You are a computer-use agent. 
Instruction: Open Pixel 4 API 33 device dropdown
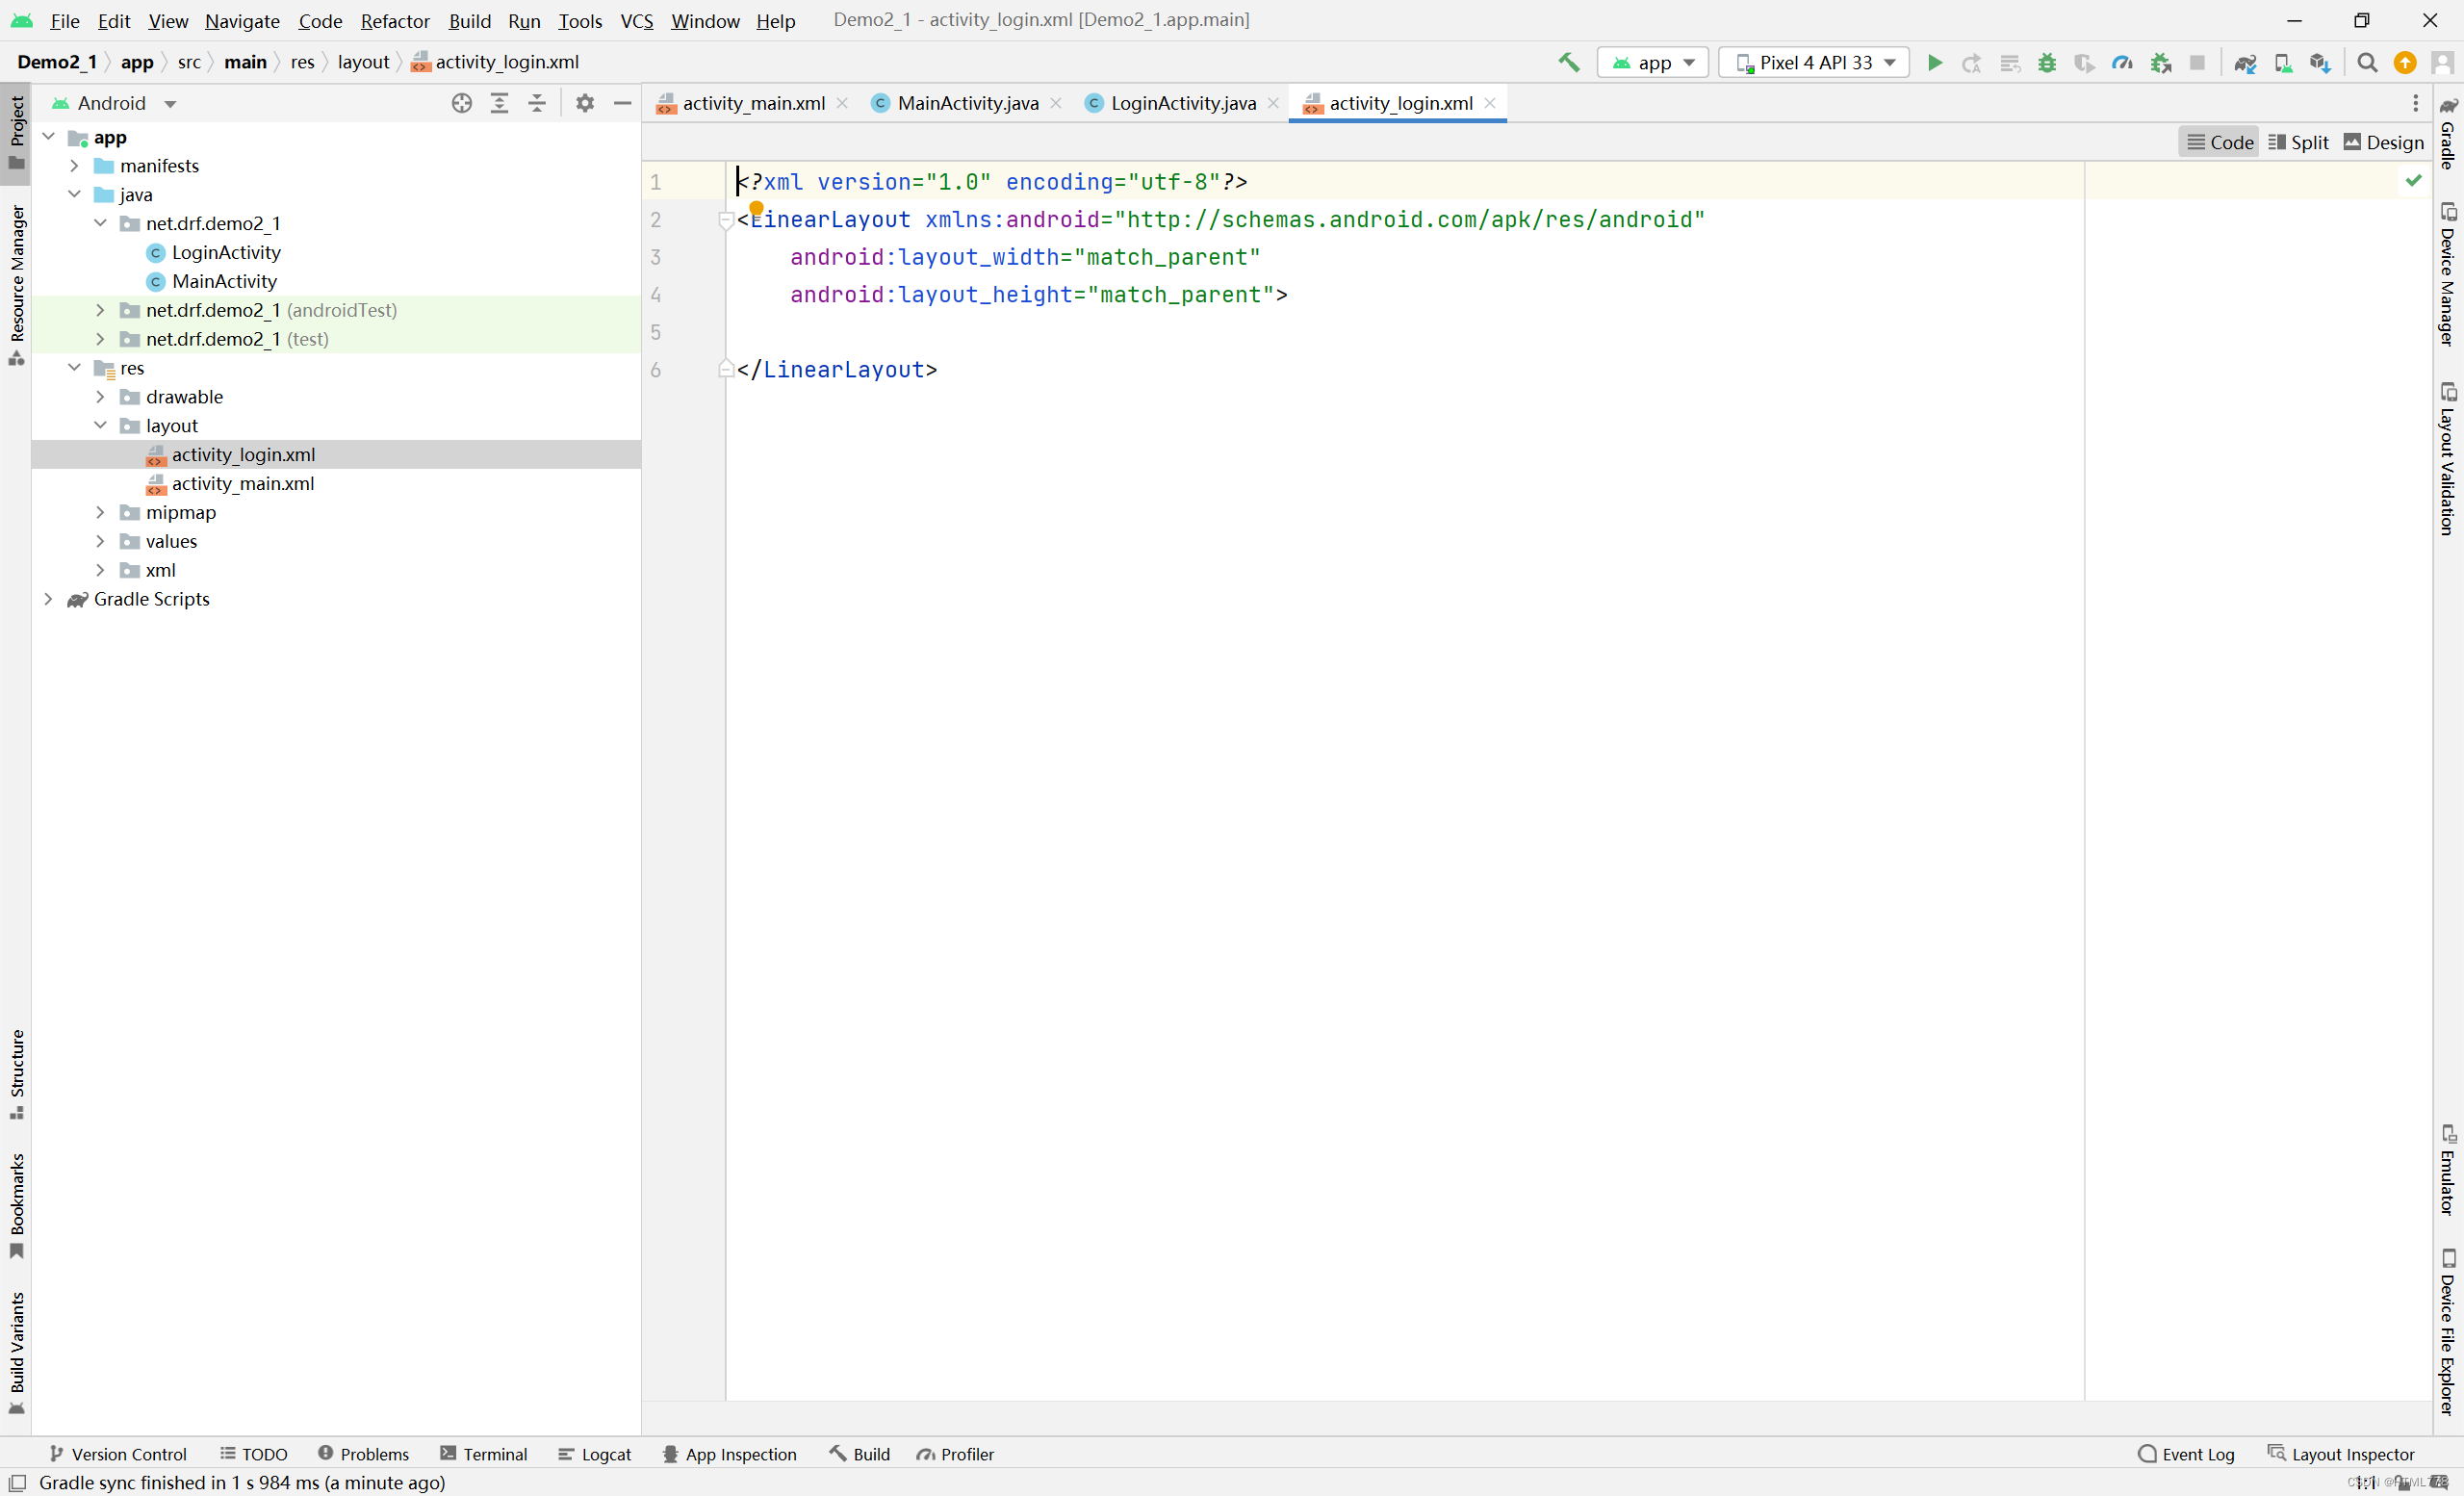1814,62
